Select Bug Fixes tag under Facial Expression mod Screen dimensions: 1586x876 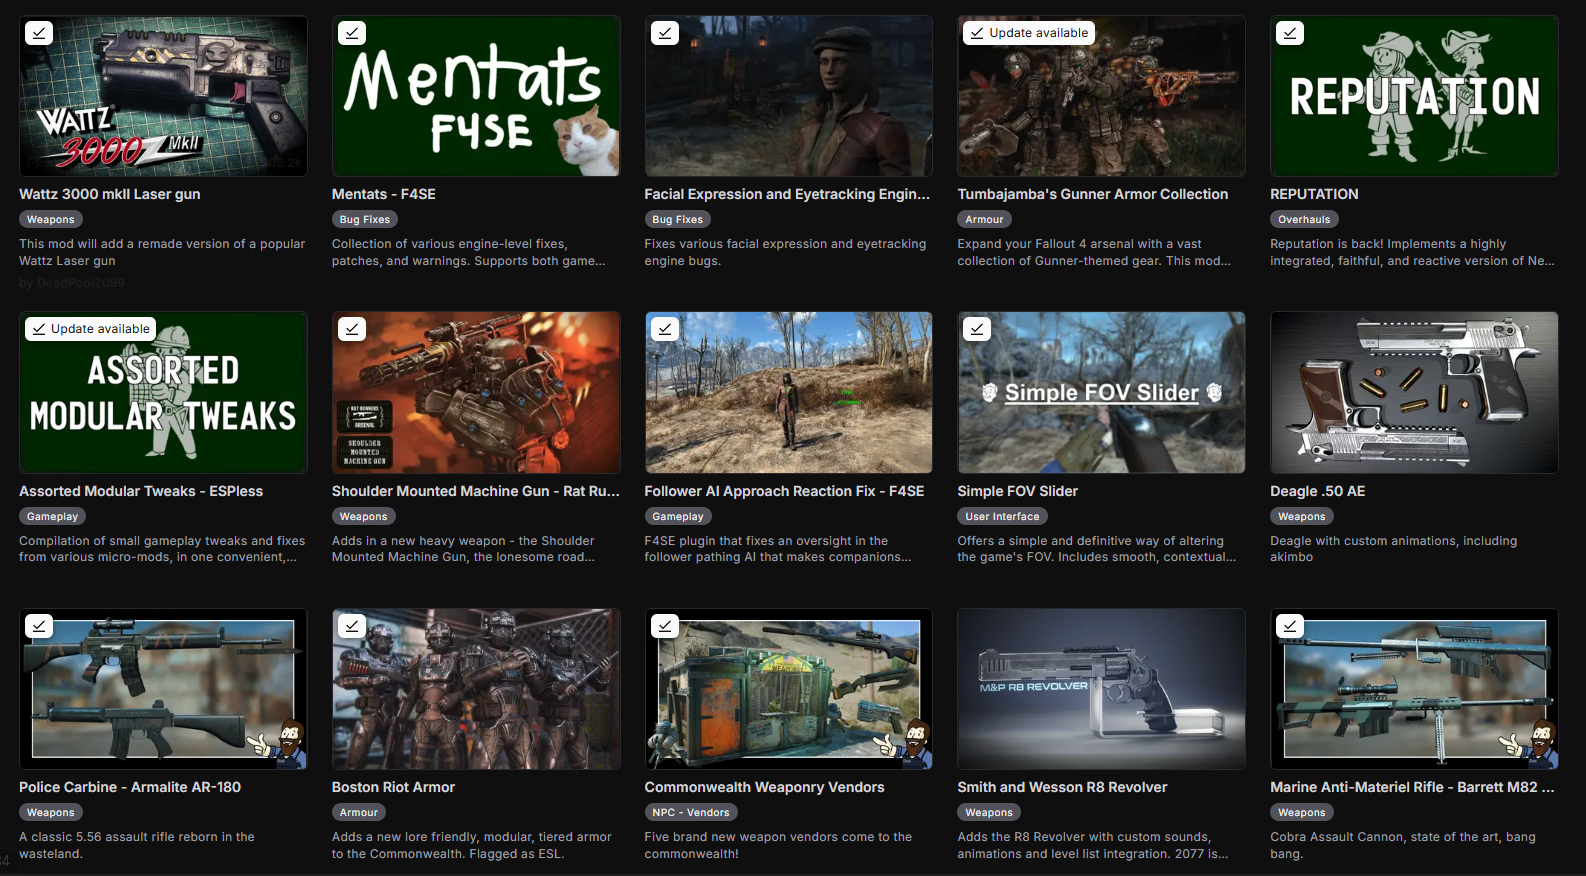(x=678, y=220)
